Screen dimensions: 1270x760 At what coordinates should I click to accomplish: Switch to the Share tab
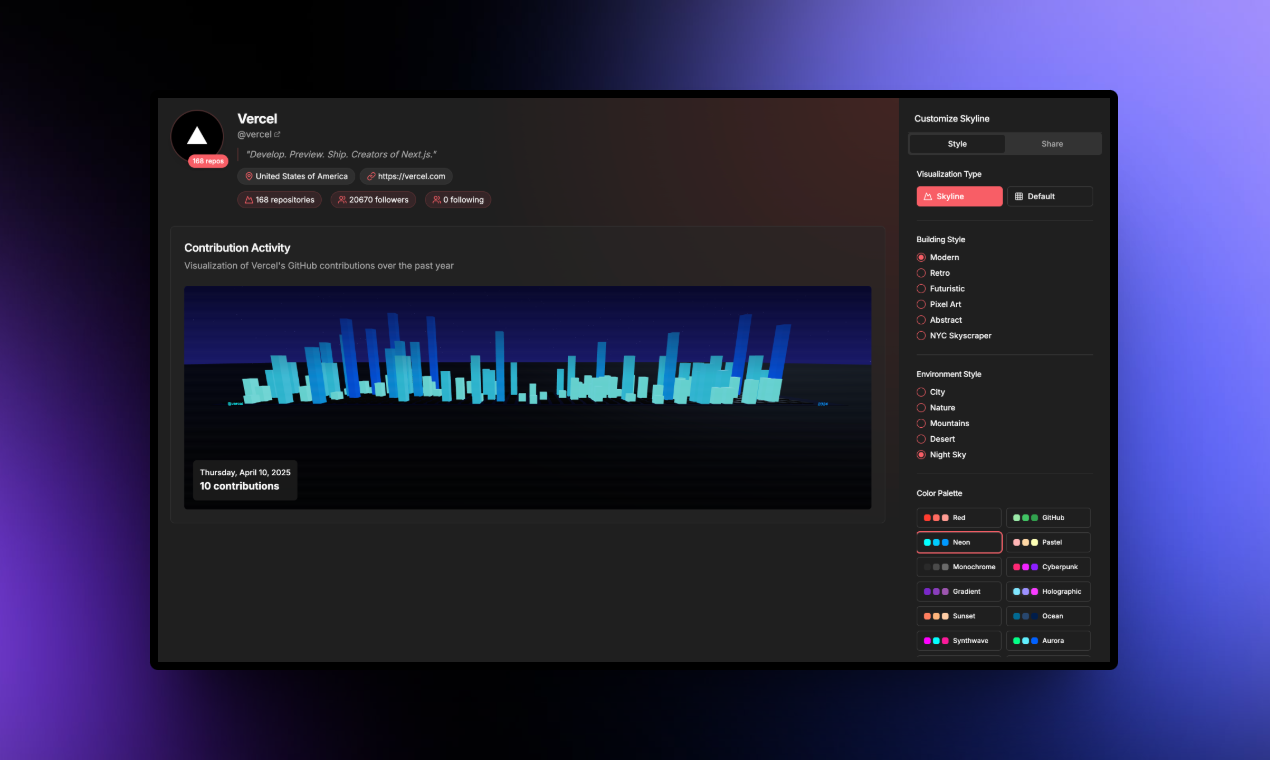[1052, 144]
